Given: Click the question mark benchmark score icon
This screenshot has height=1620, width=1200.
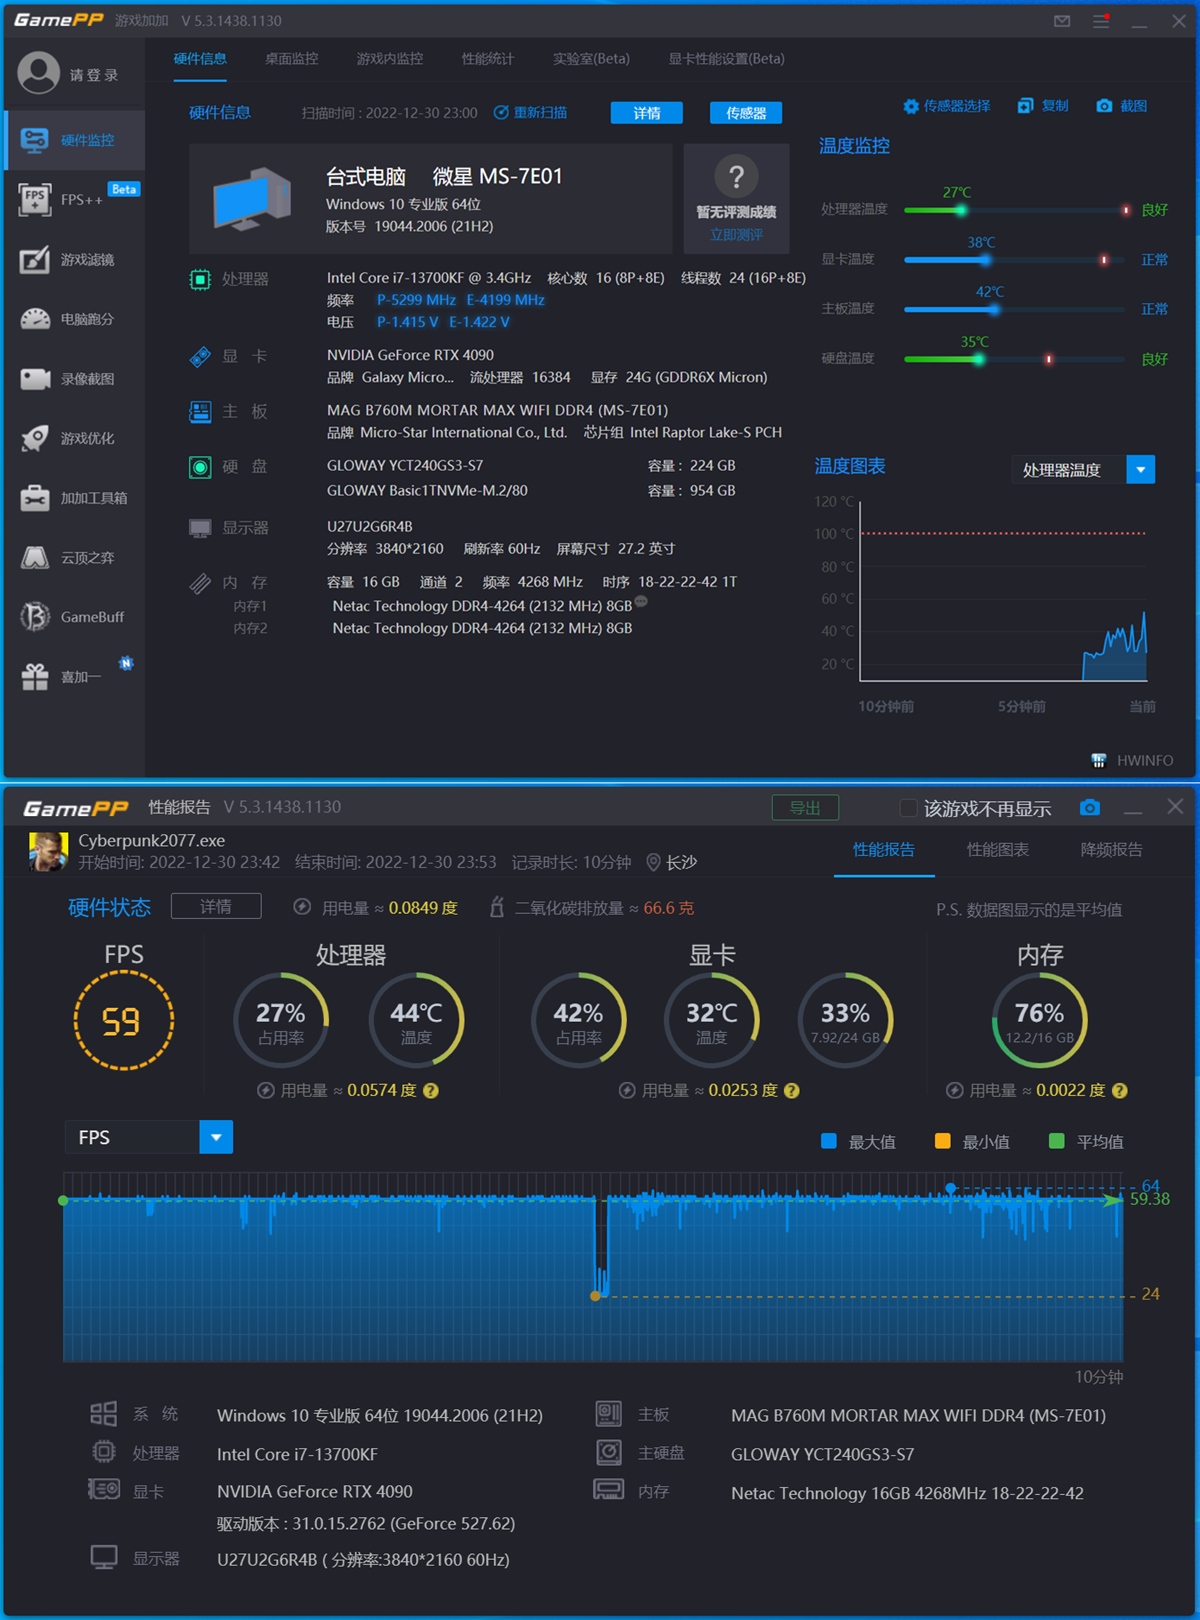Looking at the screenshot, I should tap(736, 177).
